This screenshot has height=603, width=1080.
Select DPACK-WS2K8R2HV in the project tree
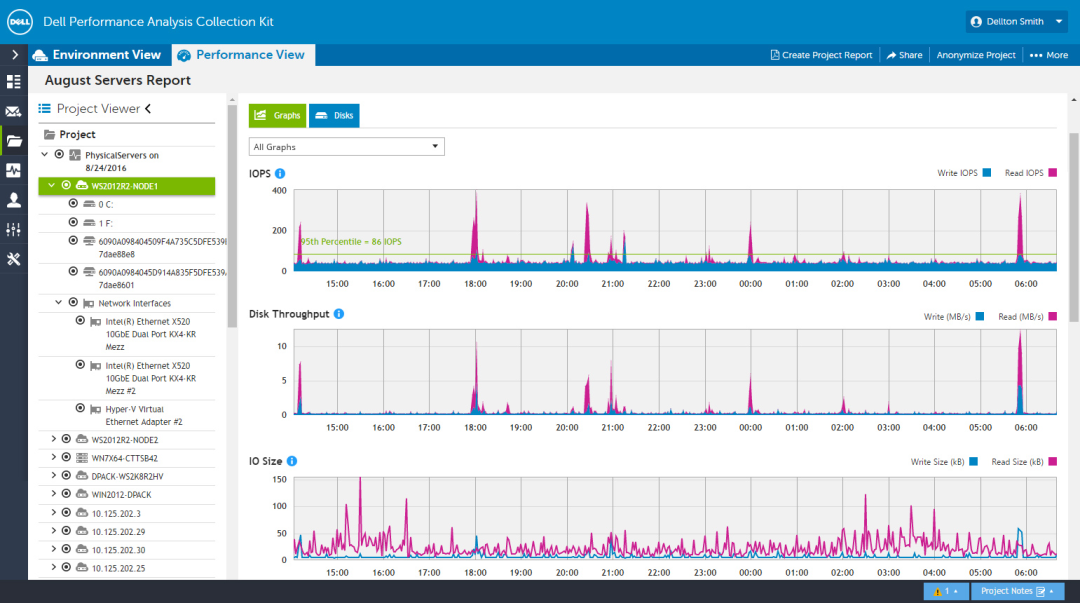pos(127,476)
